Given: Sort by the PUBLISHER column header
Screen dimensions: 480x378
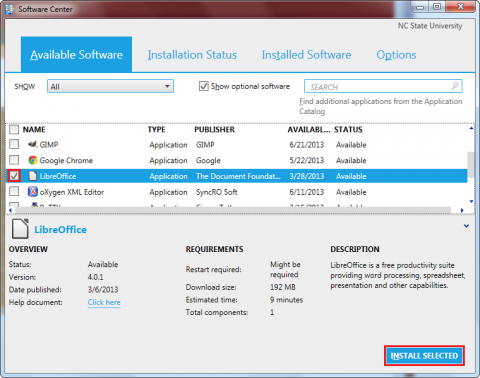Looking at the screenshot, I should (214, 129).
